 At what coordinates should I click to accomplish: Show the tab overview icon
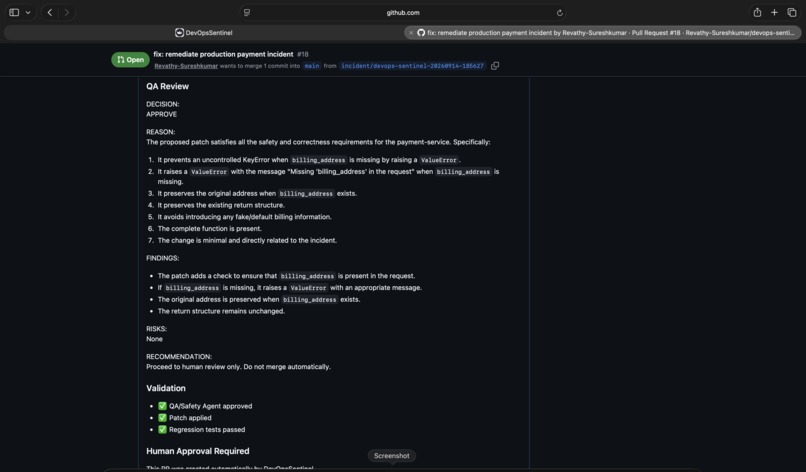[792, 12]
